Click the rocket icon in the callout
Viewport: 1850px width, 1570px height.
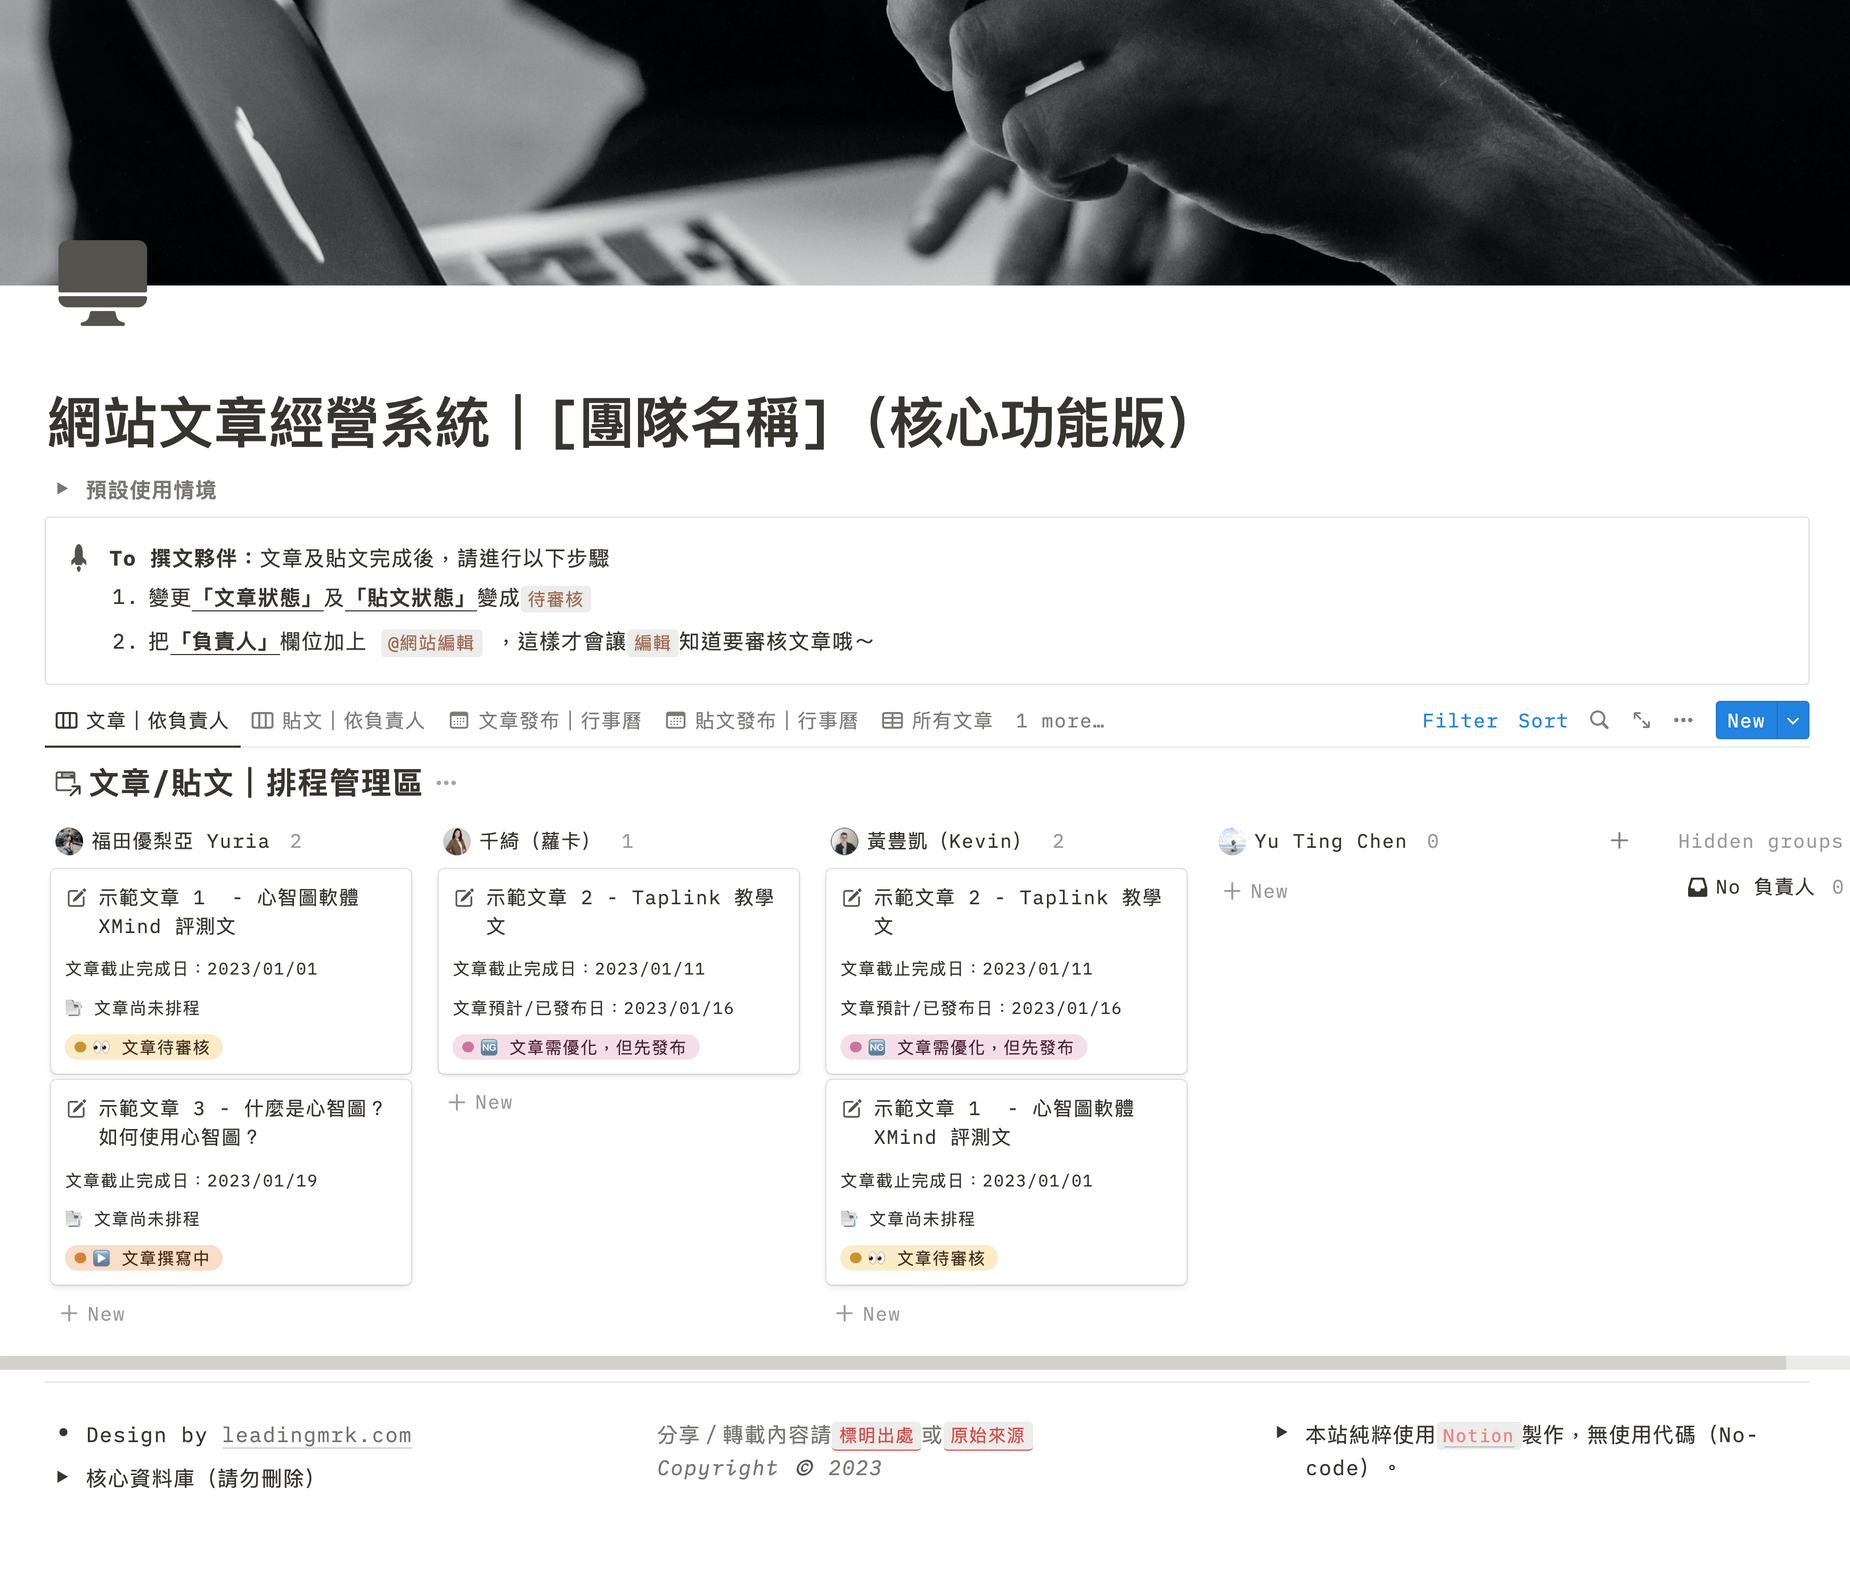click(79, 558)
